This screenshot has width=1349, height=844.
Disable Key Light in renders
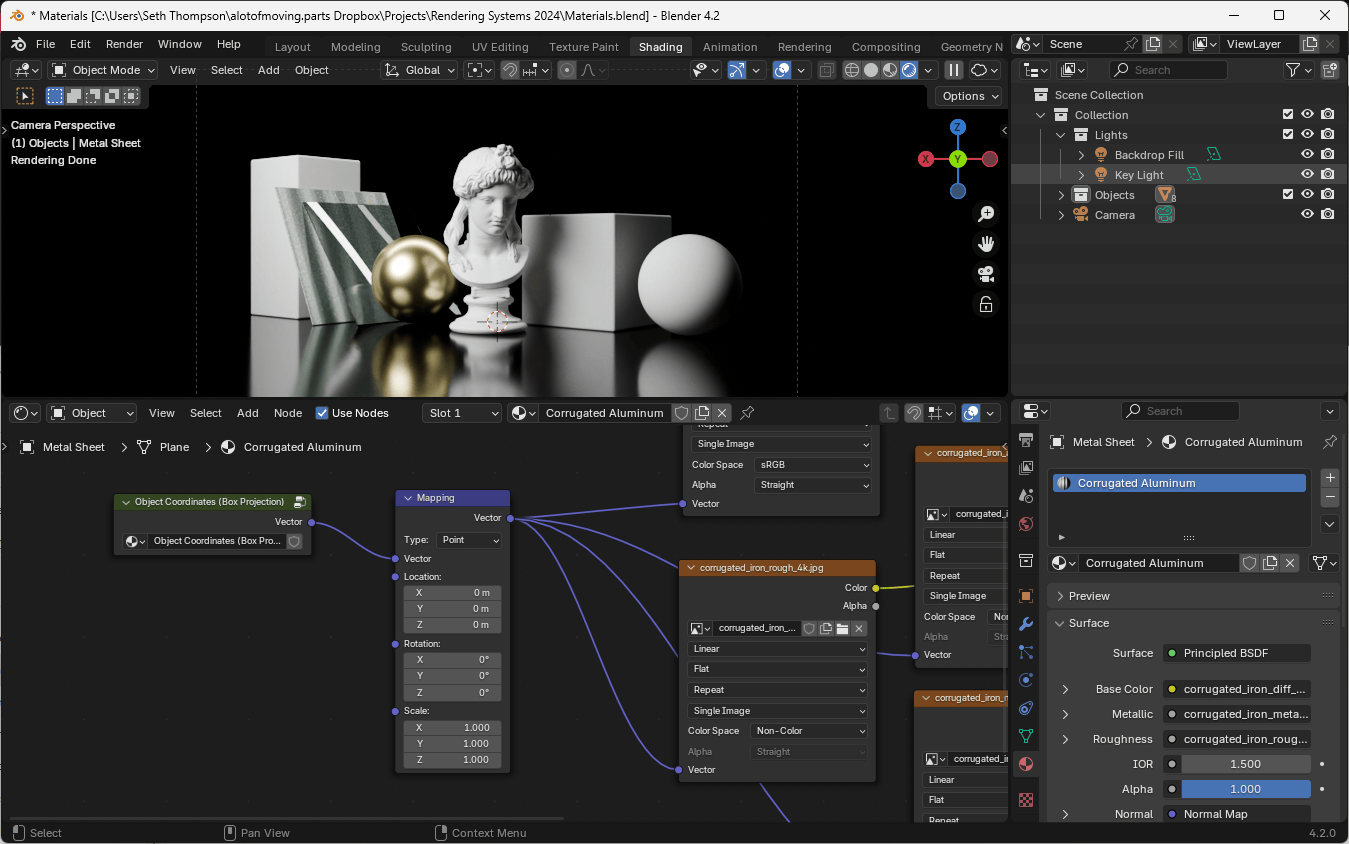(1327, 175)
